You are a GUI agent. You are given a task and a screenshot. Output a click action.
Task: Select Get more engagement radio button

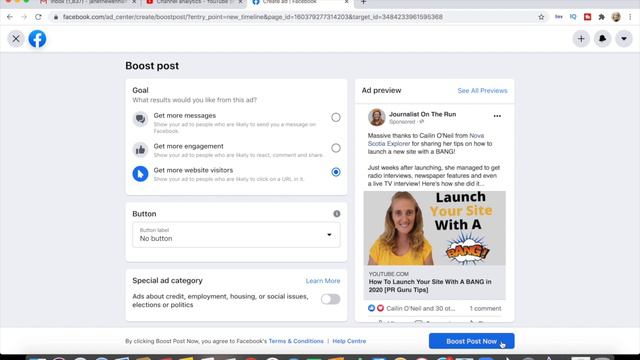(x=336, y=148)
